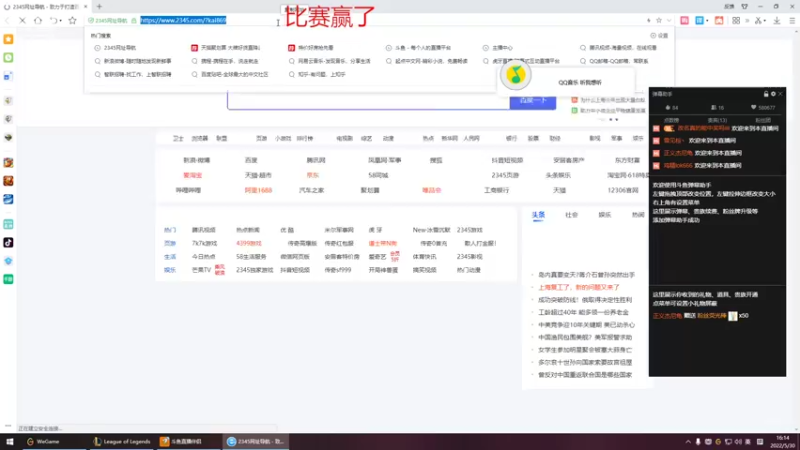Open the gear settings in the danmu assistant panel
This screenshot has height=450, width=800.
point(773,94)
